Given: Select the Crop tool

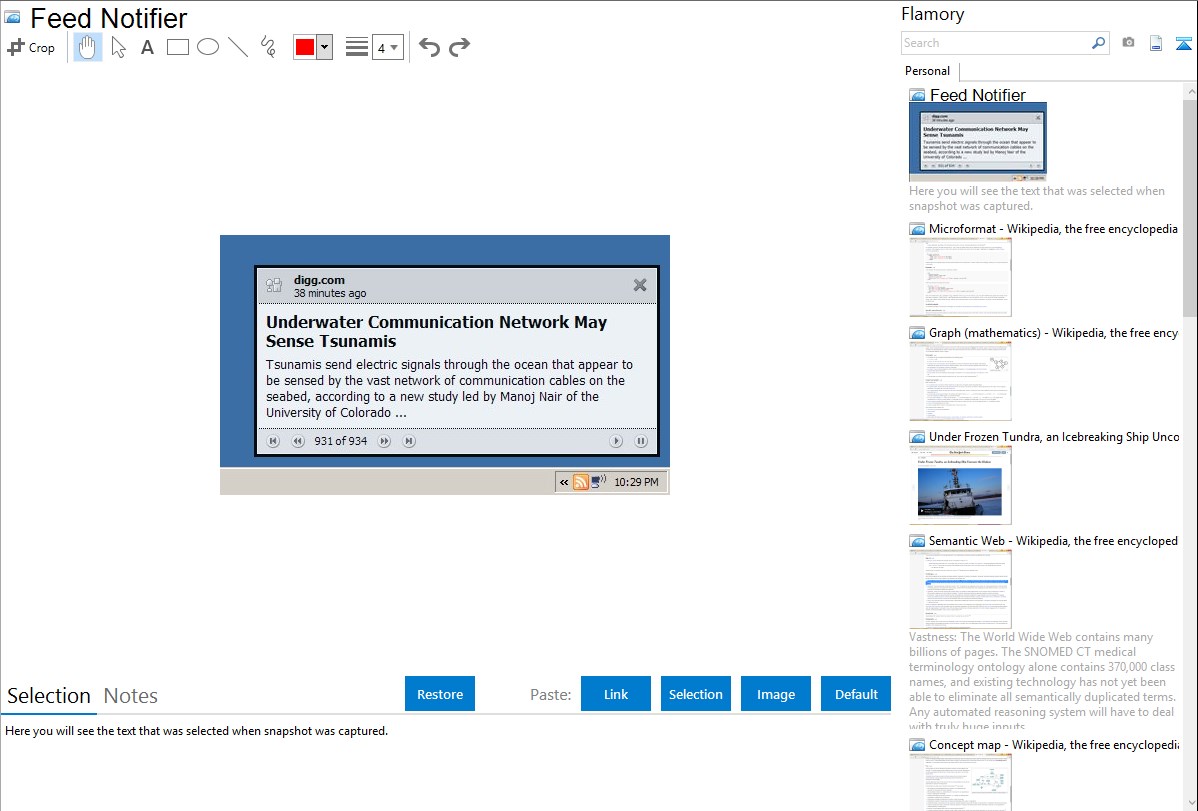Looking at the screenshot, I should [x=31, y=47].
